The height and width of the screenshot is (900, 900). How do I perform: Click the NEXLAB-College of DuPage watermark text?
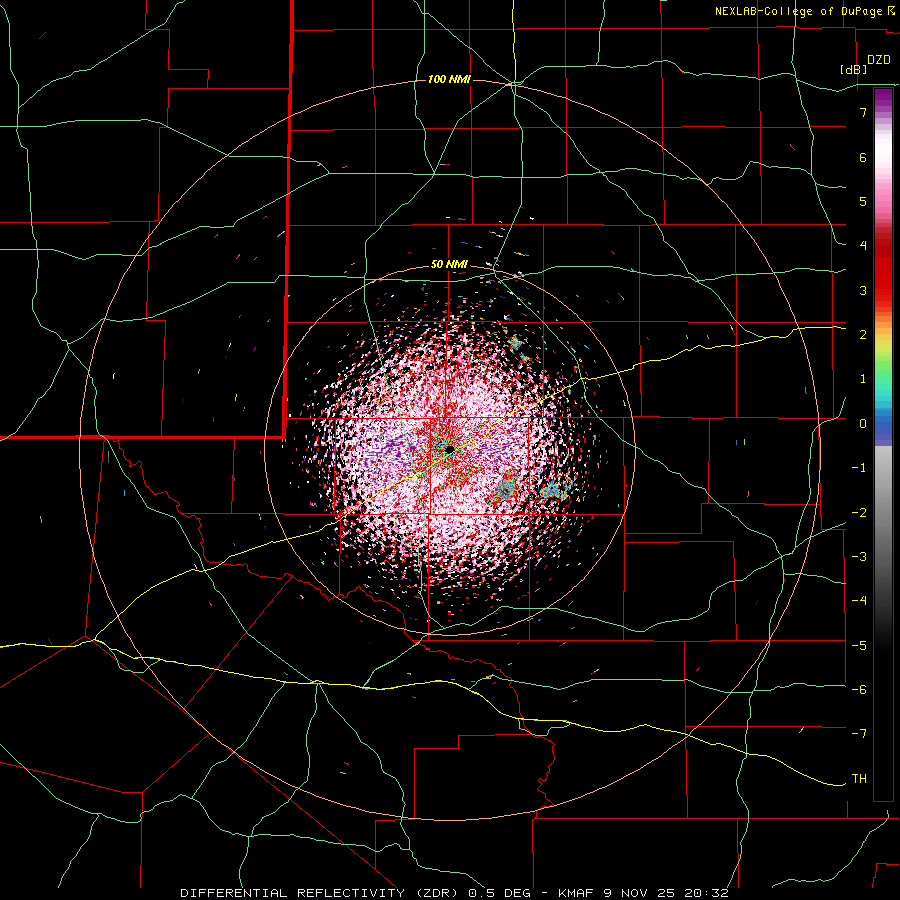pyautogui.click(x=804, y=11)
